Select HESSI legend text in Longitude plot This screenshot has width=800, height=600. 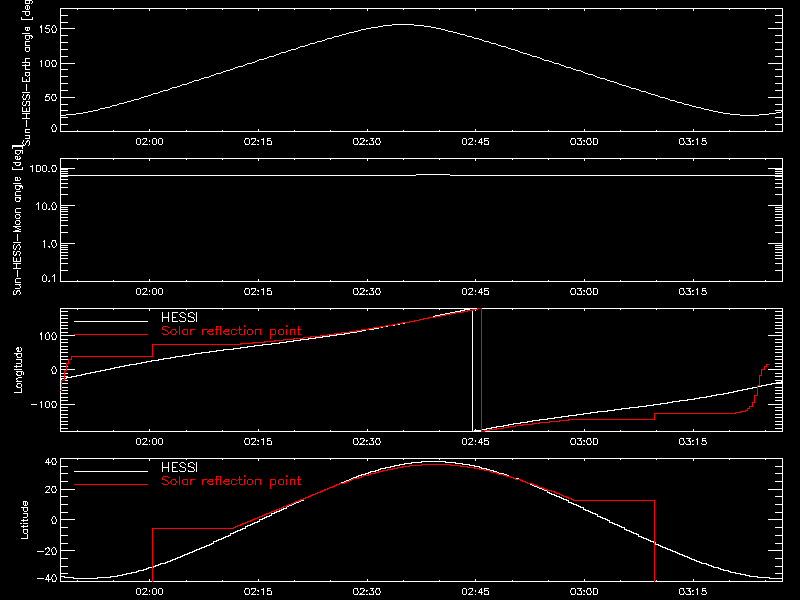coord(179,317)
